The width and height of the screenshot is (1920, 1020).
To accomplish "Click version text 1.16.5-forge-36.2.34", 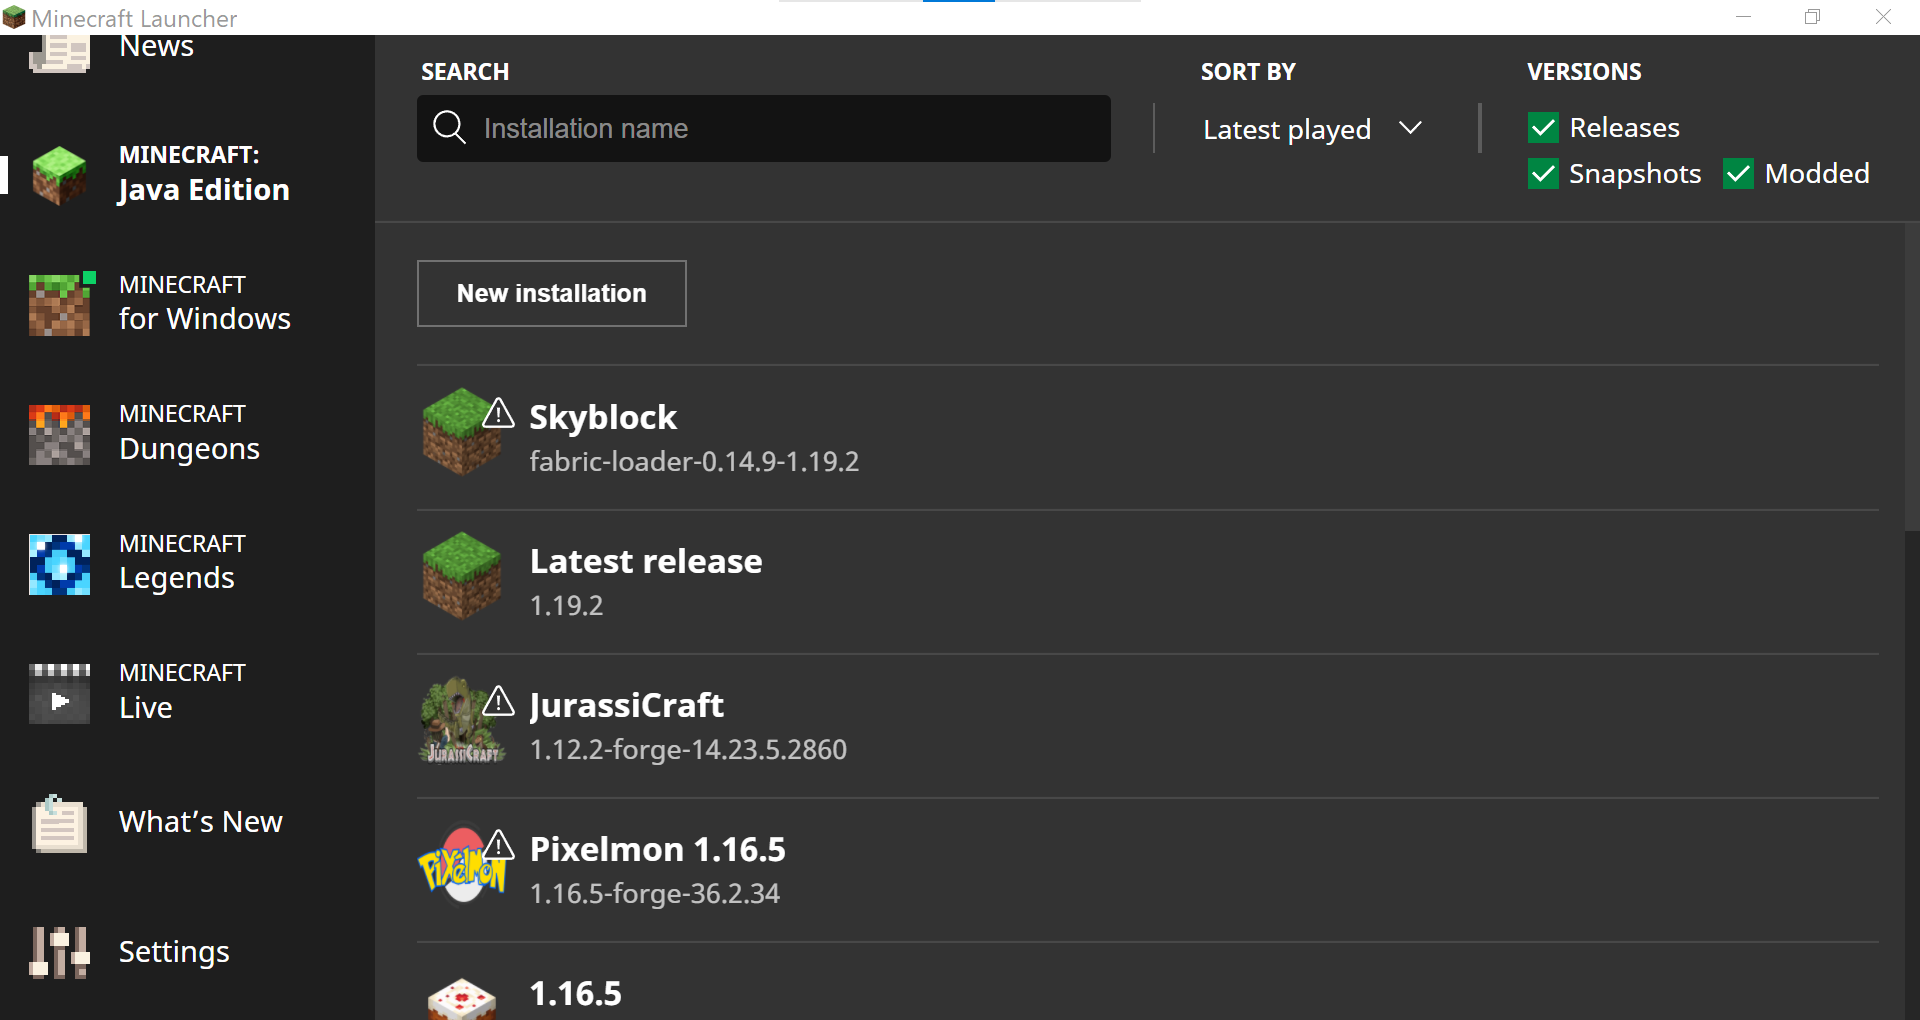I will [655, 893].
